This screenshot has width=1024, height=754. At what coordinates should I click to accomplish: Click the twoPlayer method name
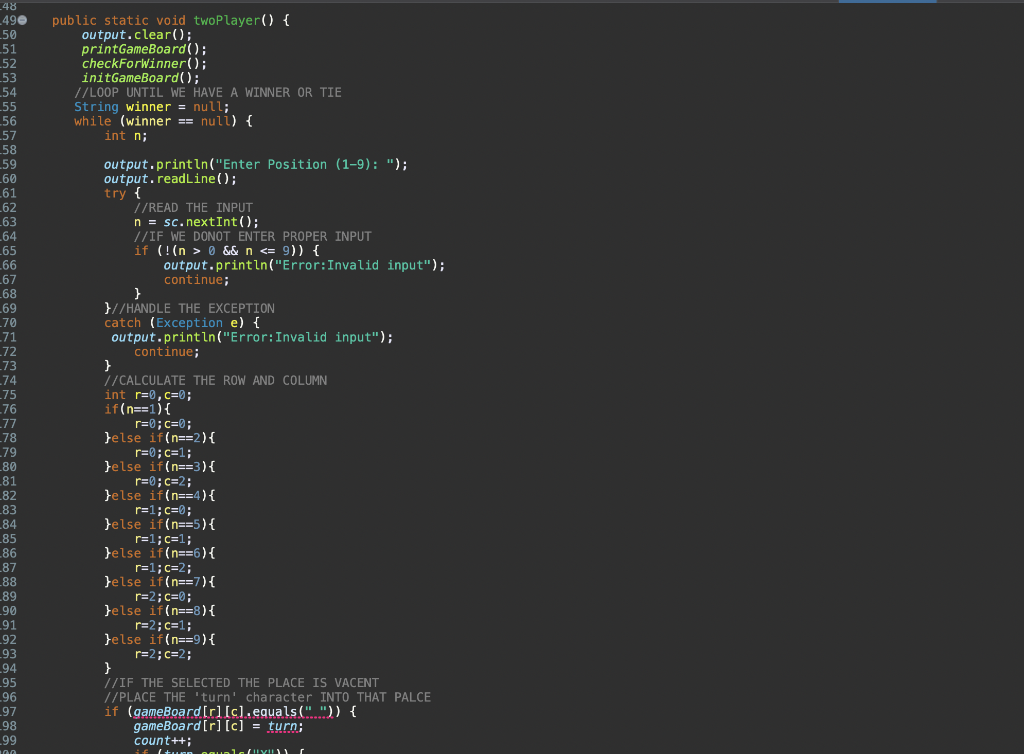(x=227, y=20)
